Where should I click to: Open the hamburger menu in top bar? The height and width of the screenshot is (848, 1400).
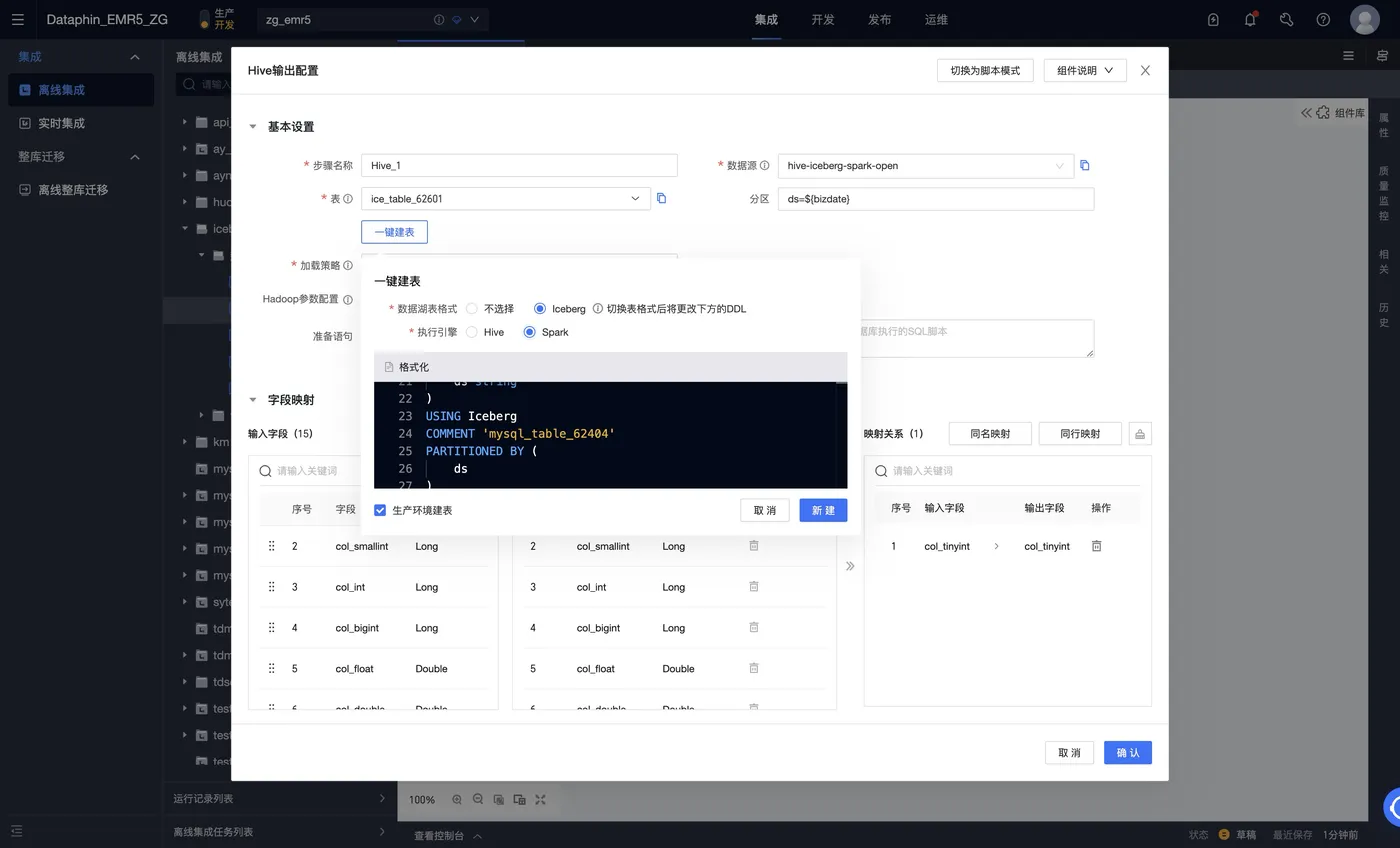click(17, 19)
